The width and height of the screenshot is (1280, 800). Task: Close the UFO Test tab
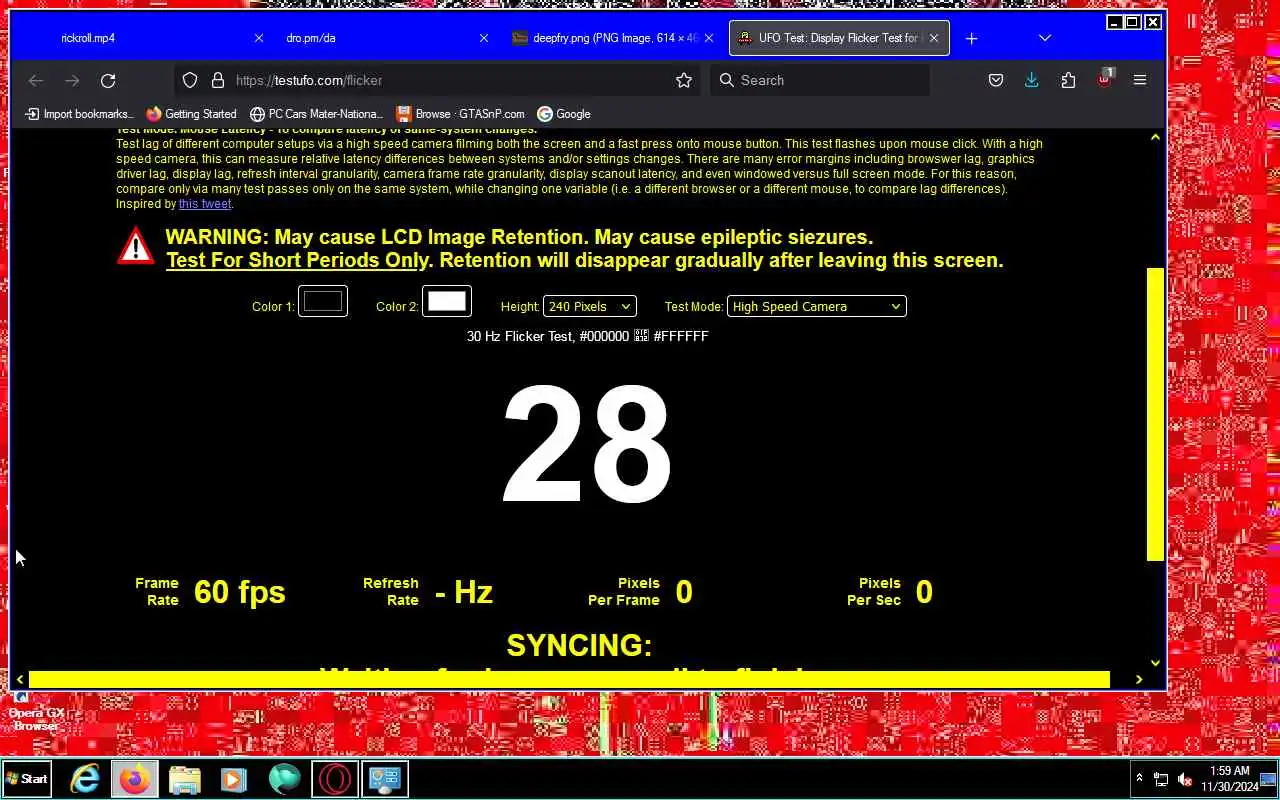pos(934,38)
